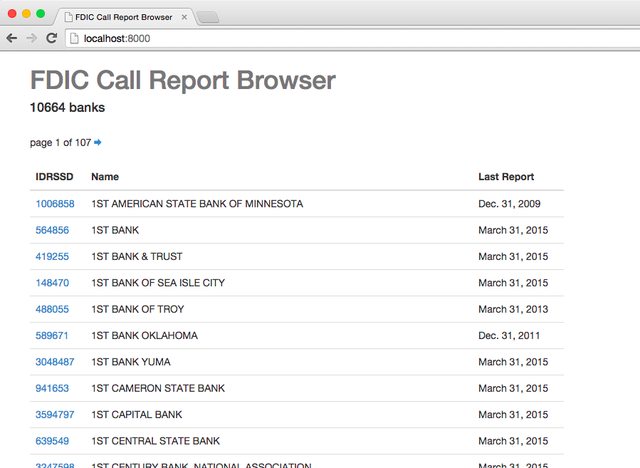
Task: Open bank link 589671
Action: (52, 335)
